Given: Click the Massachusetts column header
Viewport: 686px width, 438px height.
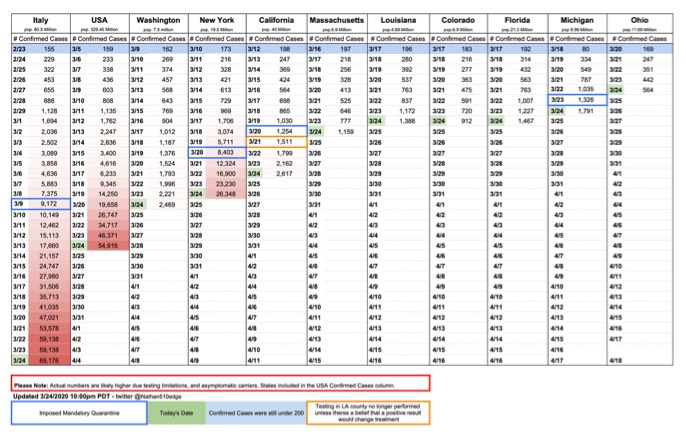Looking at the screenshot, I should coord(336,20).
